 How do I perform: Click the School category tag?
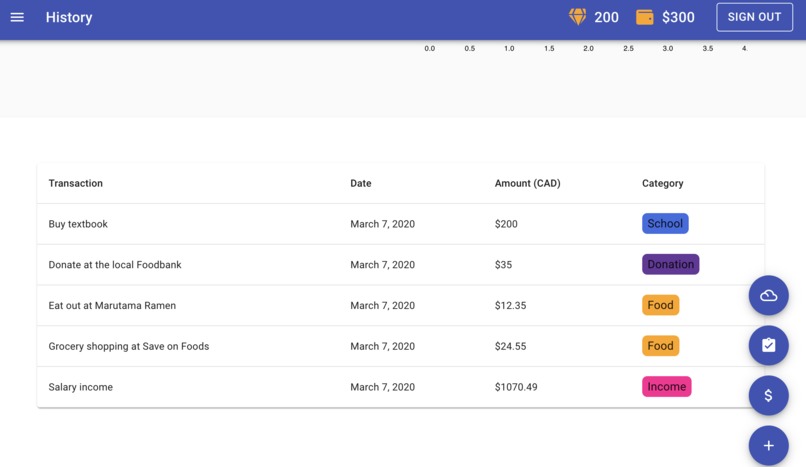[665, 223]
